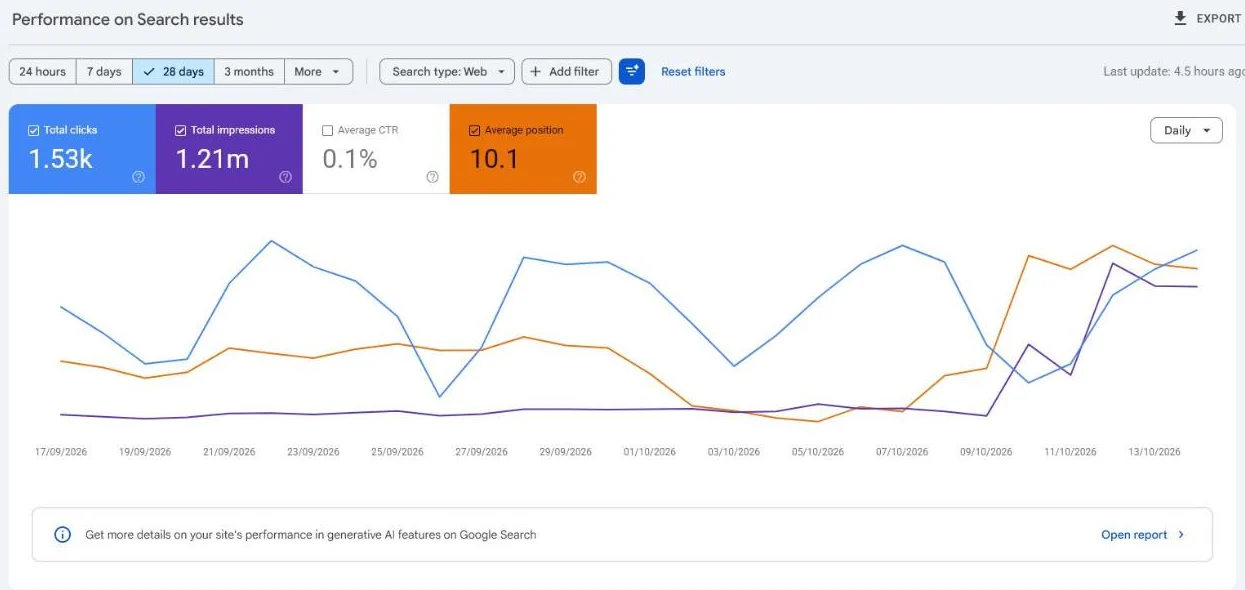Click the 27/09/2026 axis date label
Image resolution: width=1245 pixels, height=590 pixels.
pos(481,452)
